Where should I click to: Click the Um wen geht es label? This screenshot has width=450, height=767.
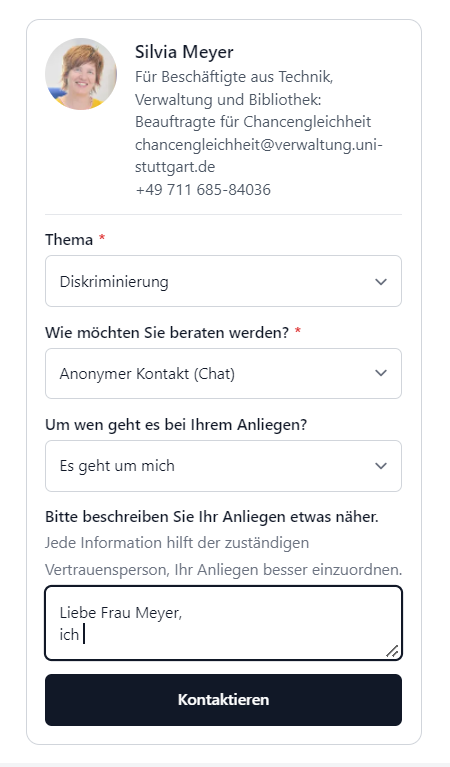(176, 425)
